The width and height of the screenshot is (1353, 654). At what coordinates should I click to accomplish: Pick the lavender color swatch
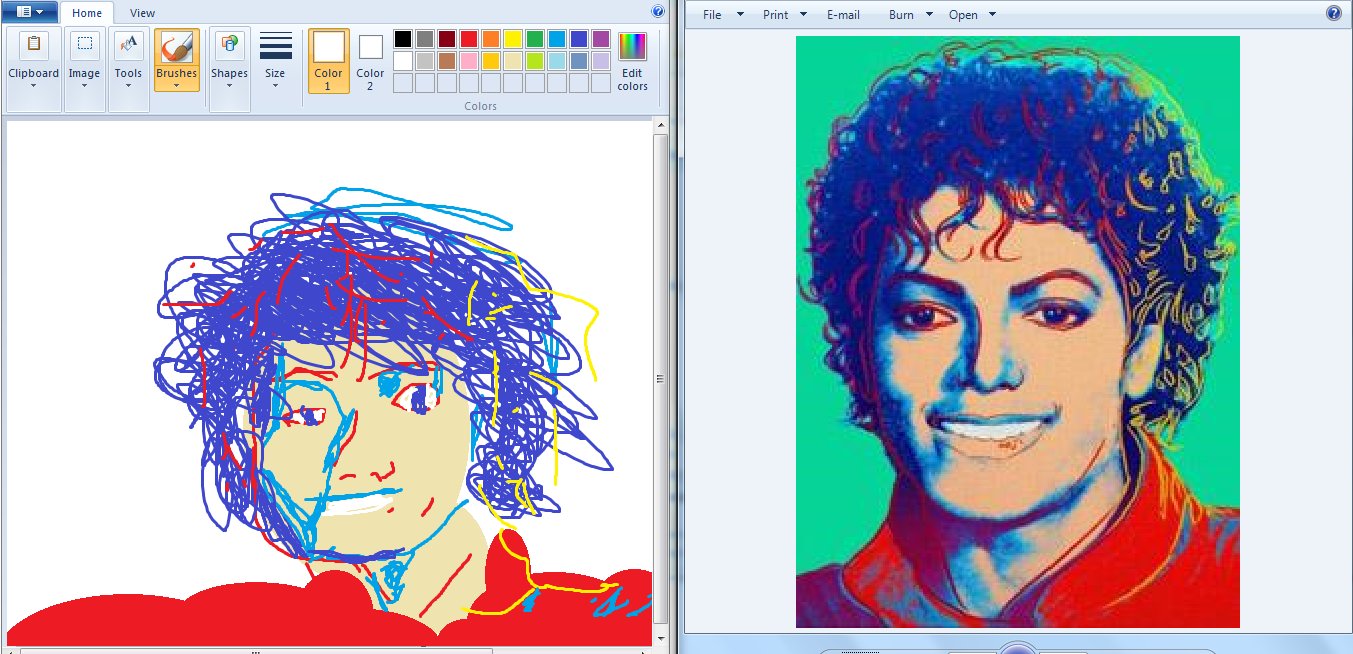point(600,61)
